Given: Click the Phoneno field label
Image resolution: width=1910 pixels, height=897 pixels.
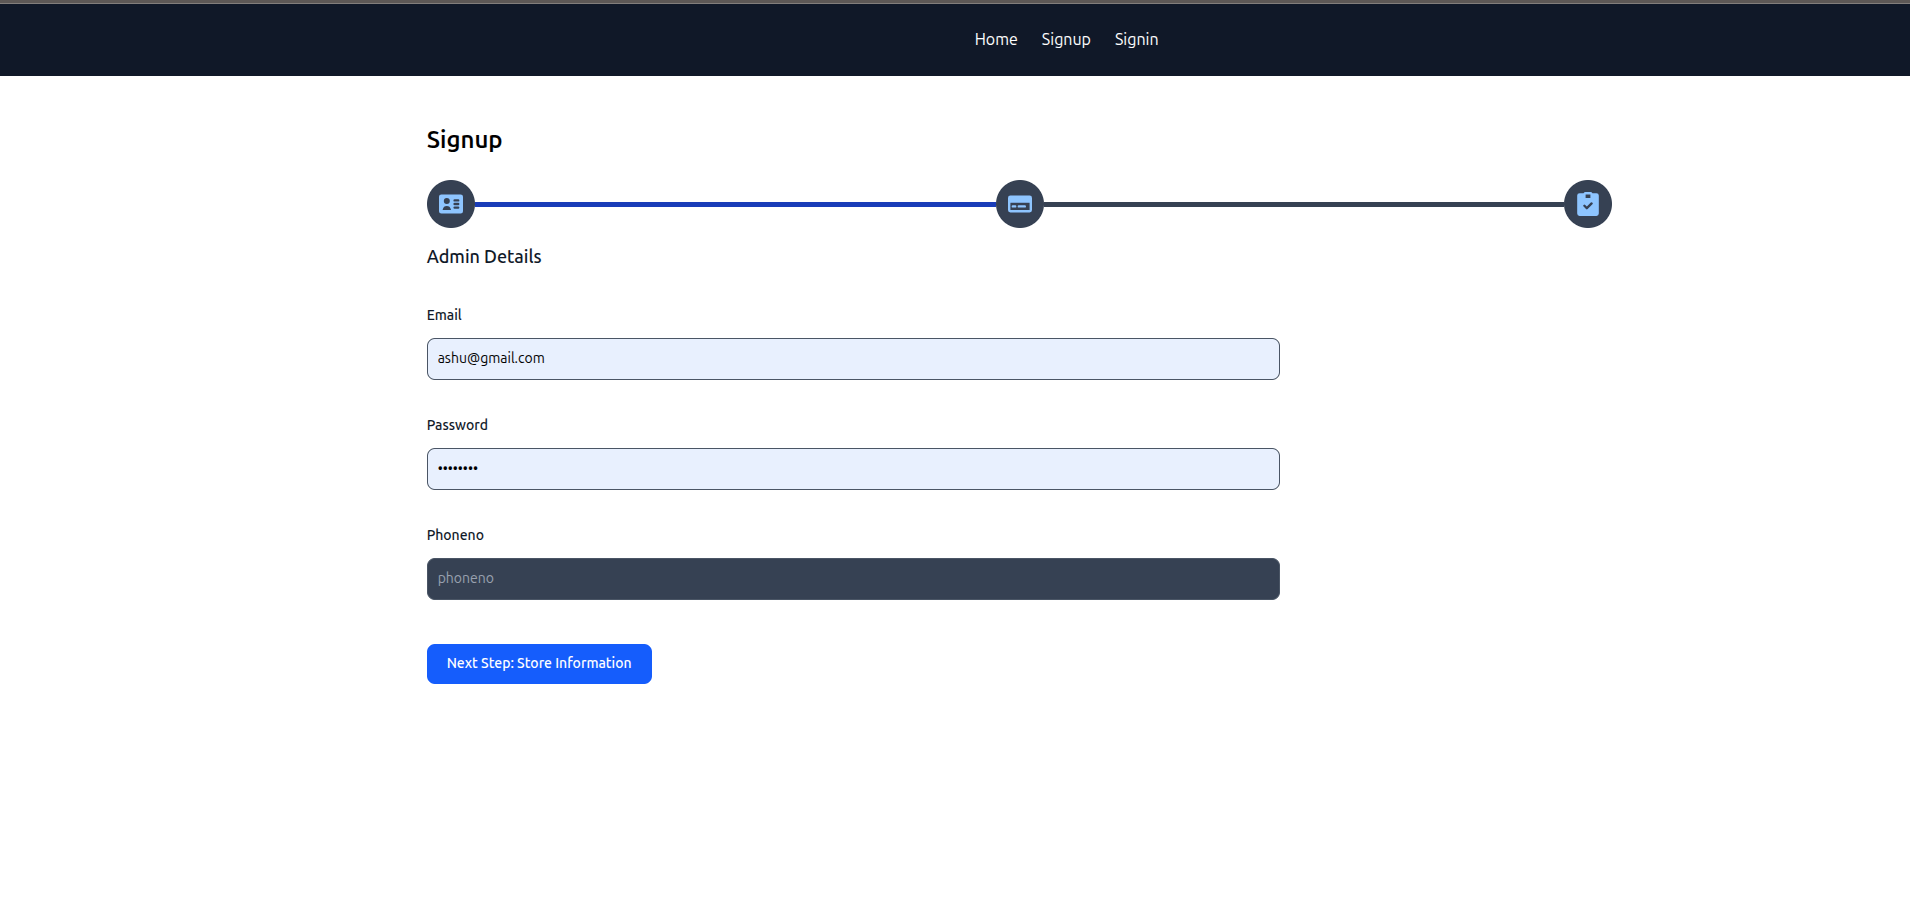Looking at the screenshot, I should click(x=455, y=535).
